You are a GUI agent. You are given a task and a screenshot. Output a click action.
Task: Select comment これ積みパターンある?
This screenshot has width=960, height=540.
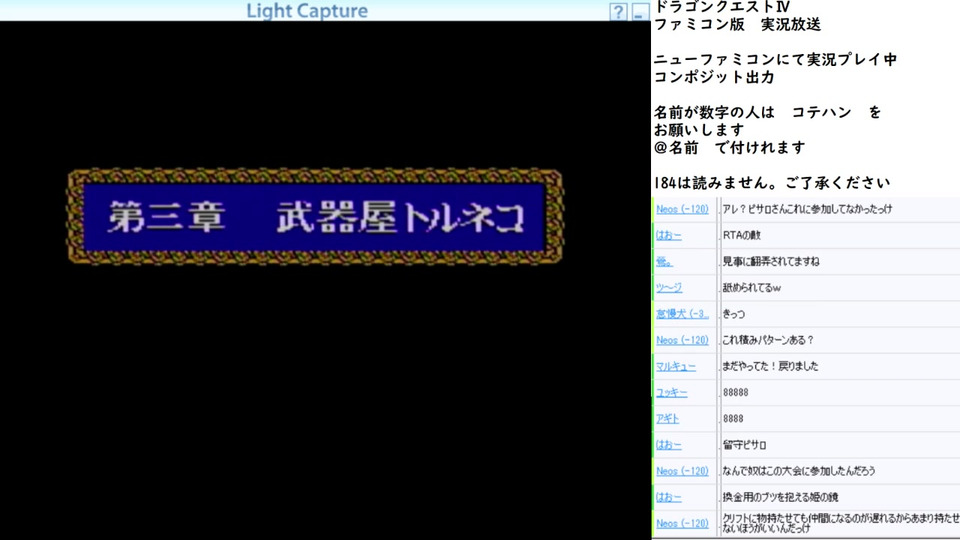(768, 340)
